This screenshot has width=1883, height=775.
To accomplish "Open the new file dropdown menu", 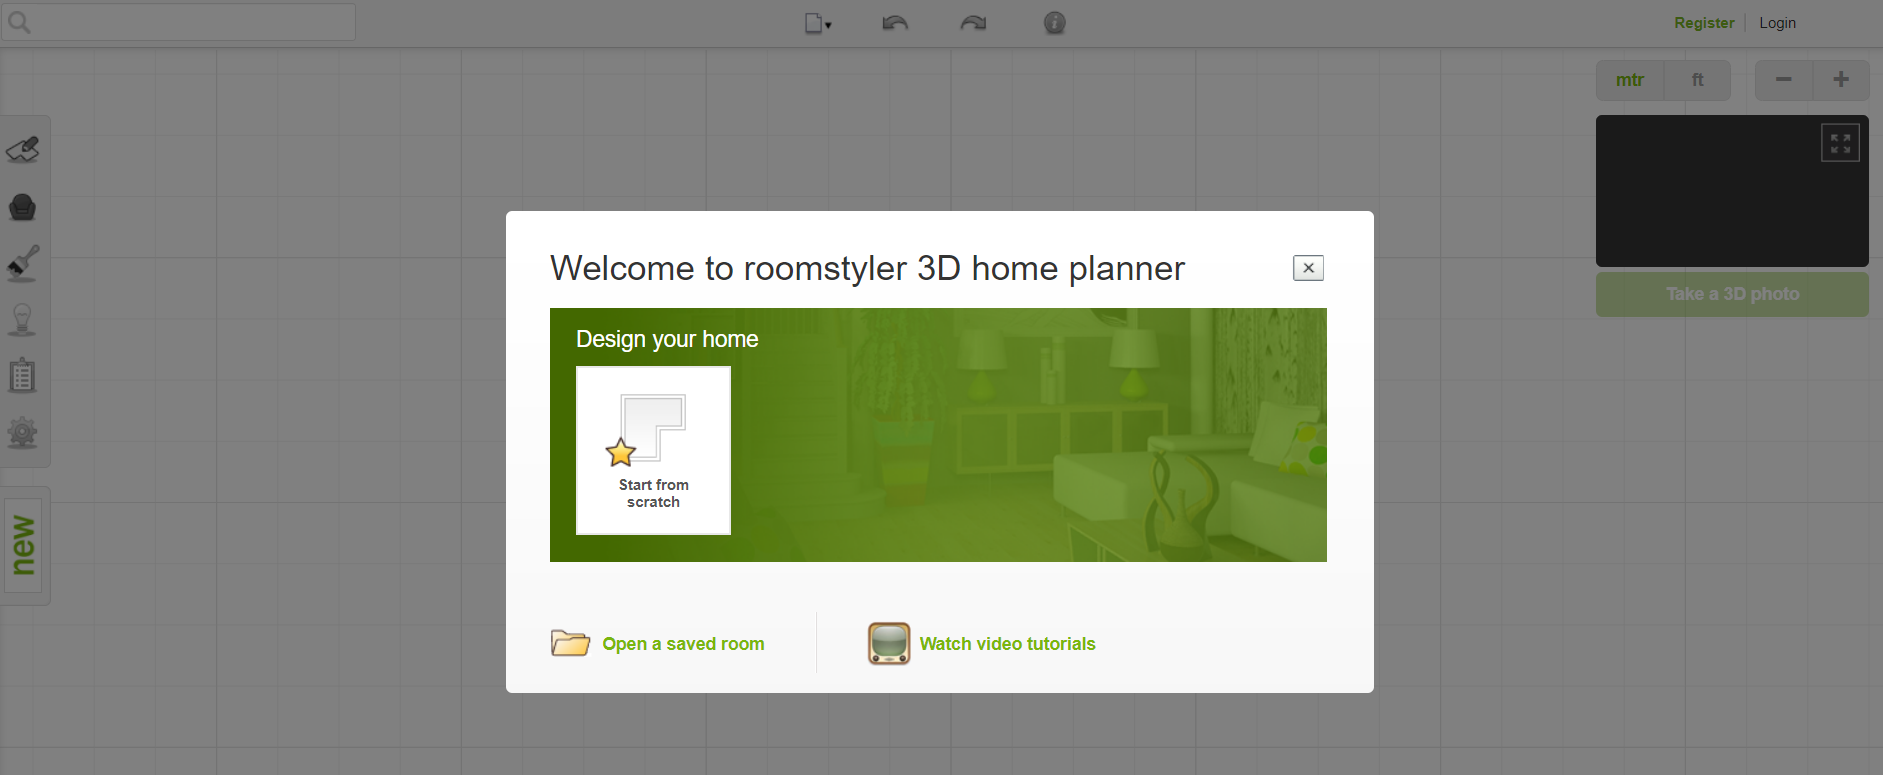I will pos(818,23).
